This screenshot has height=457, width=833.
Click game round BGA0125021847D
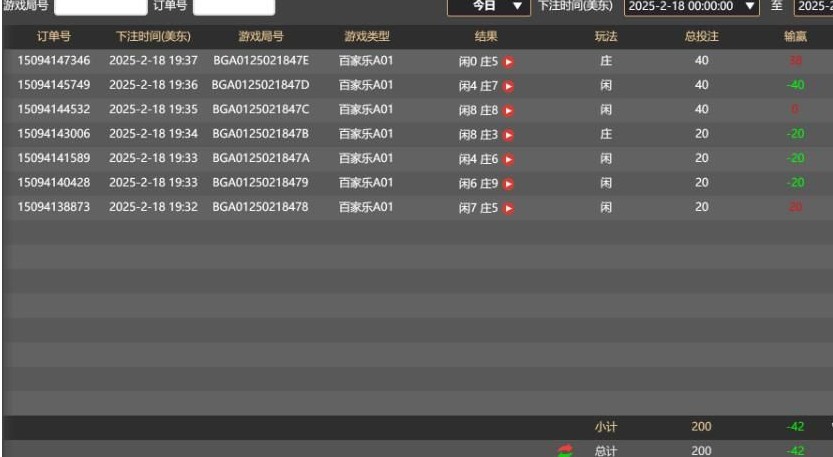tap(260, 85)
